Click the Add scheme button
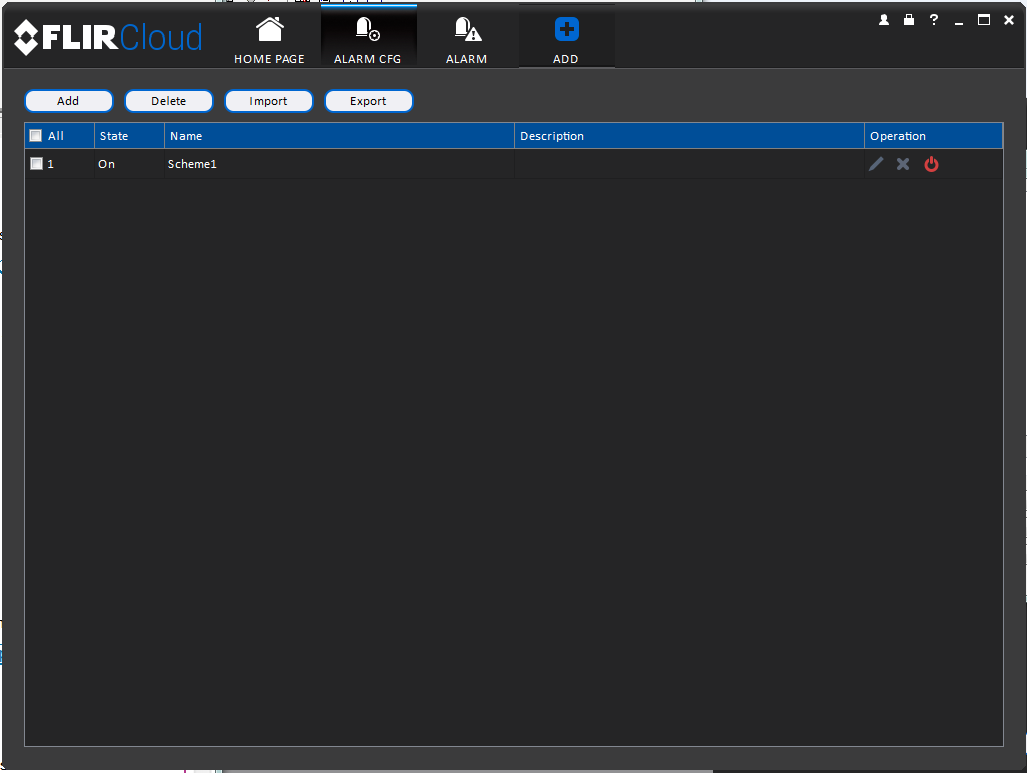Viewport: 1027px width, 773px height. coord(69,101)
